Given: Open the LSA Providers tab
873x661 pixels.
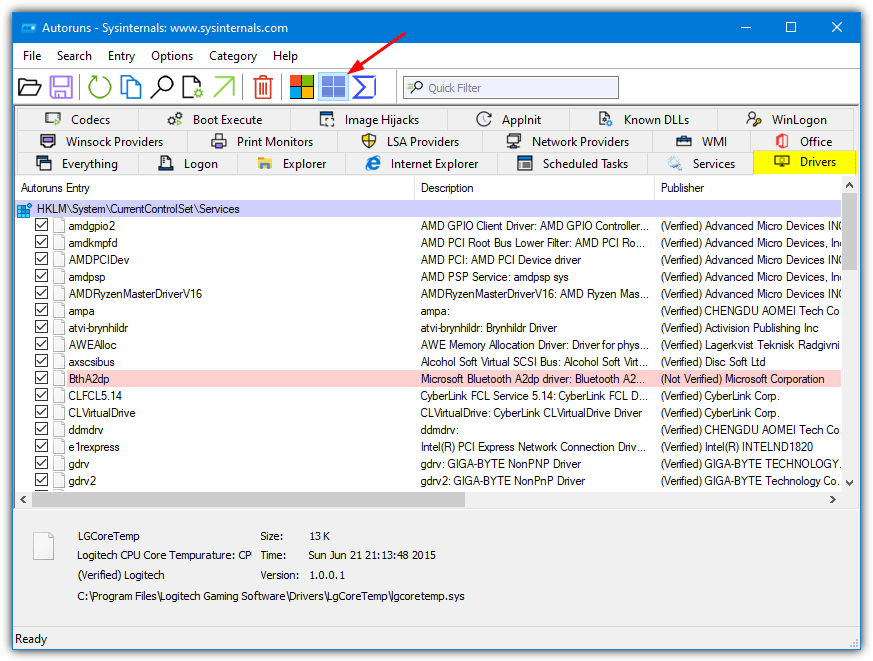Looking at the screenshot, I should pos(410,141).
